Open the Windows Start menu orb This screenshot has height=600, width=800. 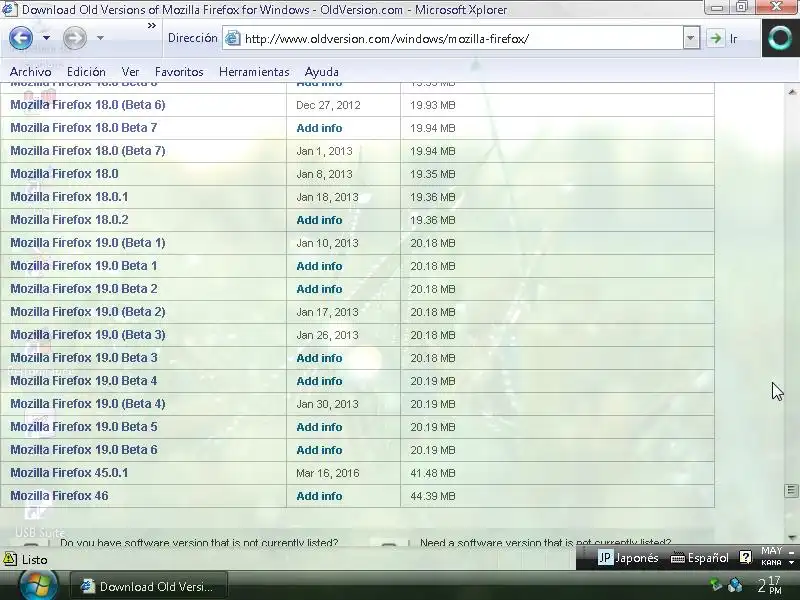37,585
